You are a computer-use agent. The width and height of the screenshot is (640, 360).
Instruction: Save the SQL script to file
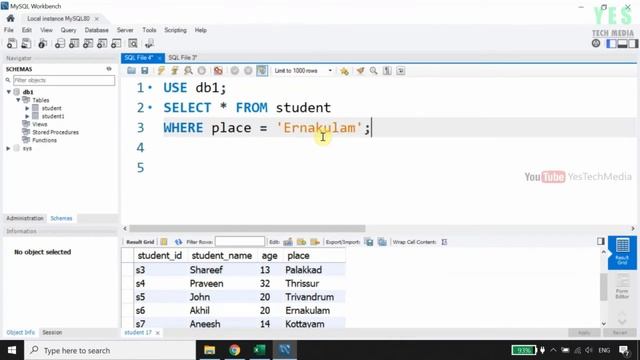point(144,71)
